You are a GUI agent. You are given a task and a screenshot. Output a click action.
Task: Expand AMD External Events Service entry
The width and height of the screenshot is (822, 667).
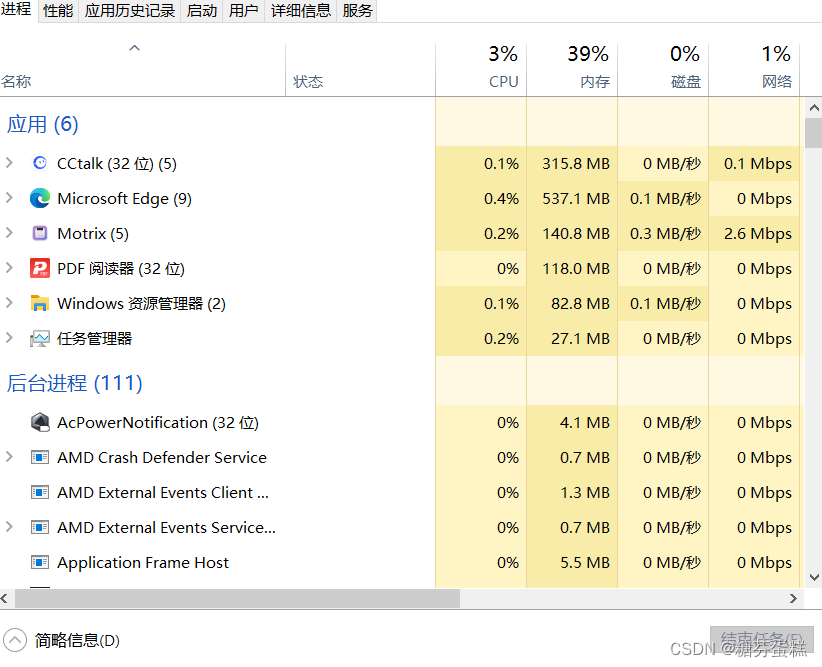(9, 526)
